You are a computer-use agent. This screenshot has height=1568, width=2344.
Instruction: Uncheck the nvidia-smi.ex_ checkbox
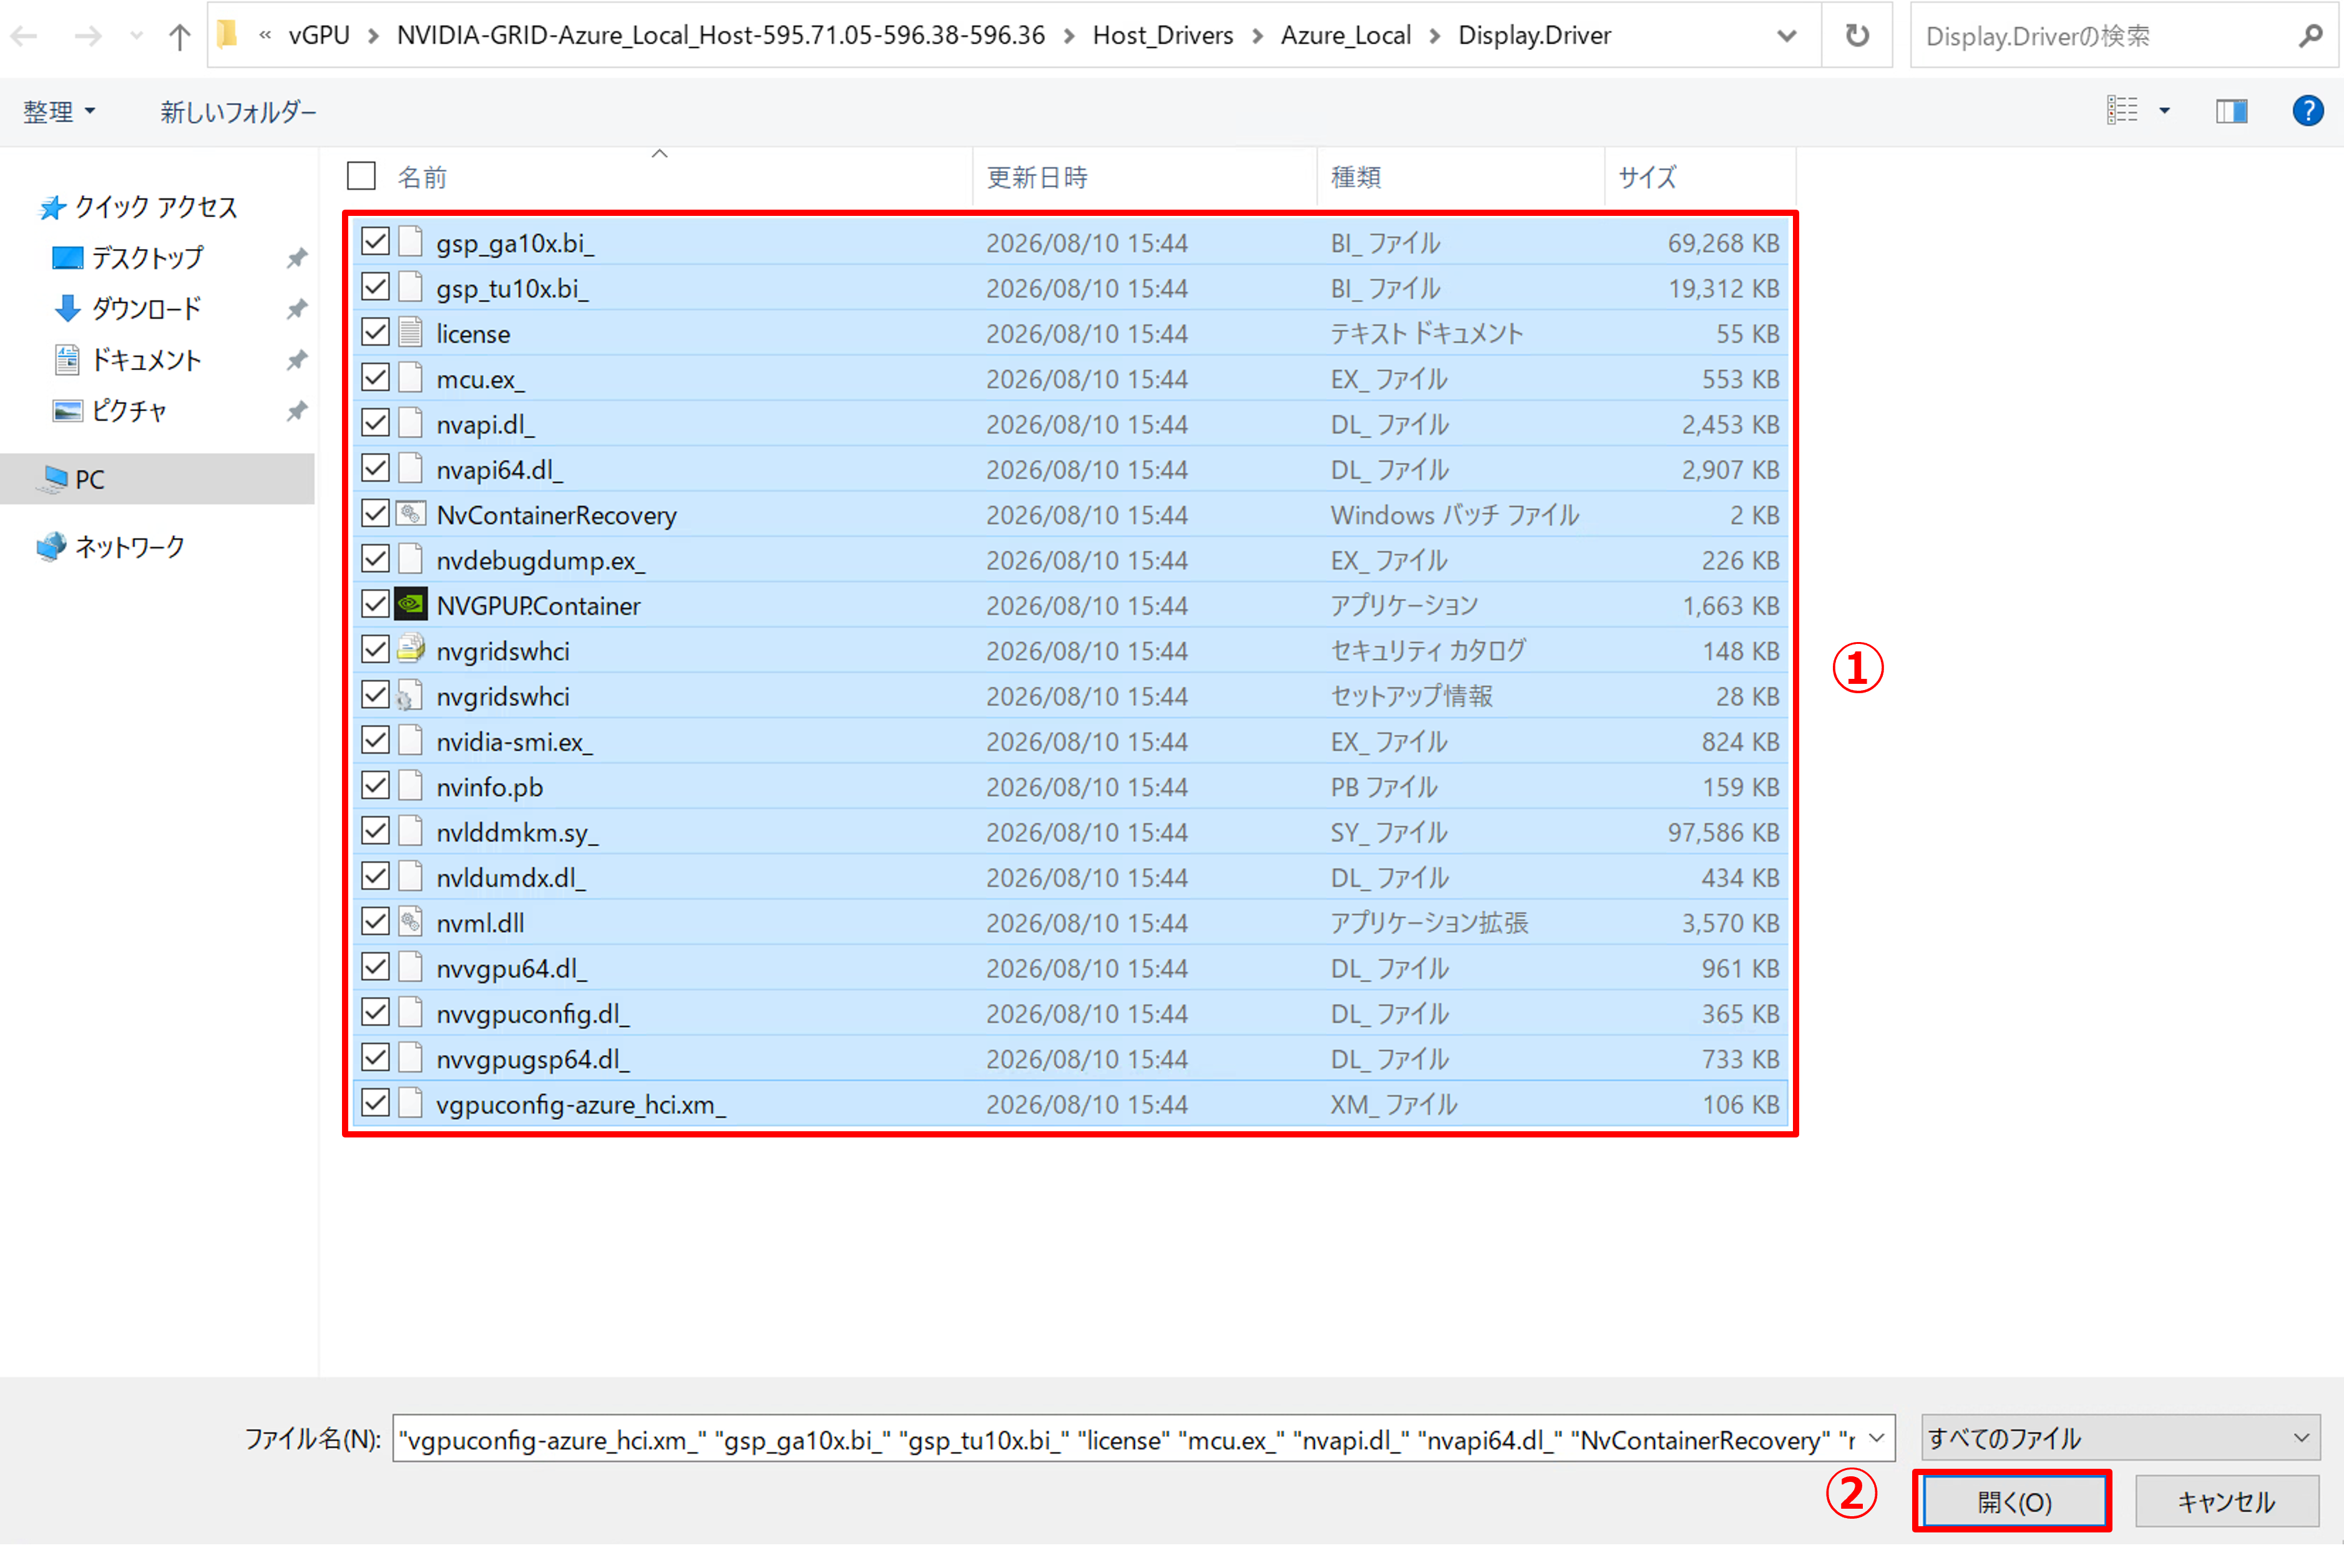(x=376, y=740)
